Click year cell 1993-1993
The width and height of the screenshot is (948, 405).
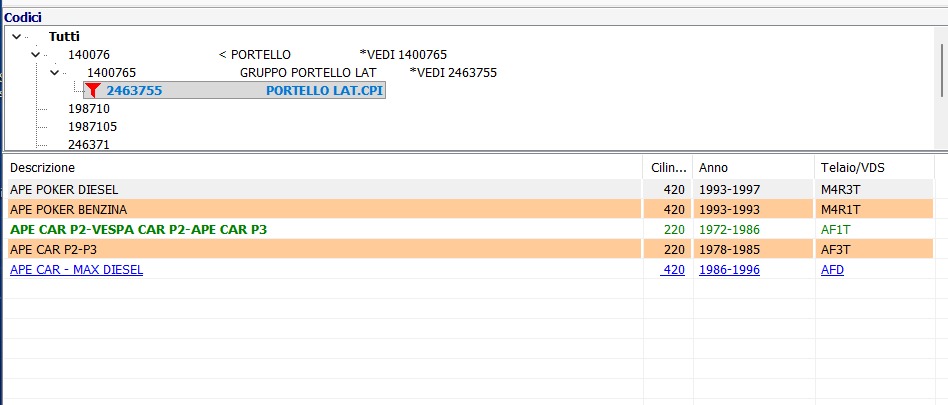click(x=729, y=210)
